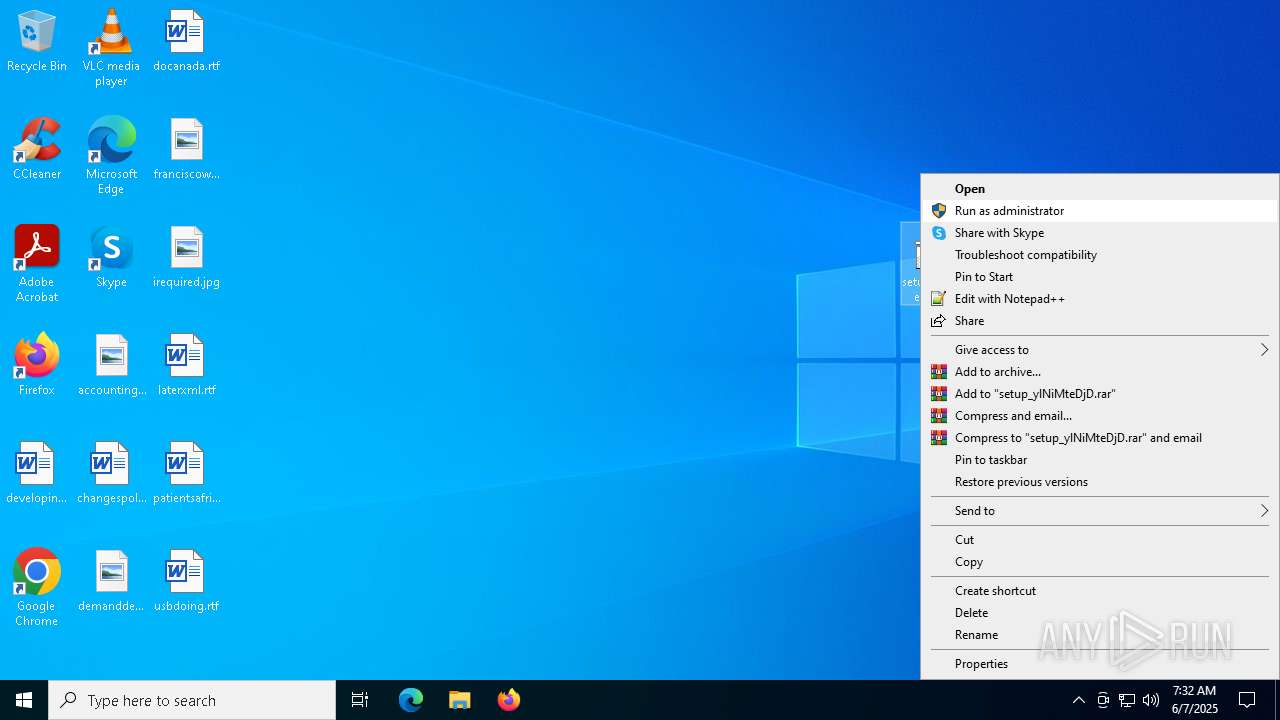Select Pin to Start
1280x720 pixels.
pos(1100,277)
